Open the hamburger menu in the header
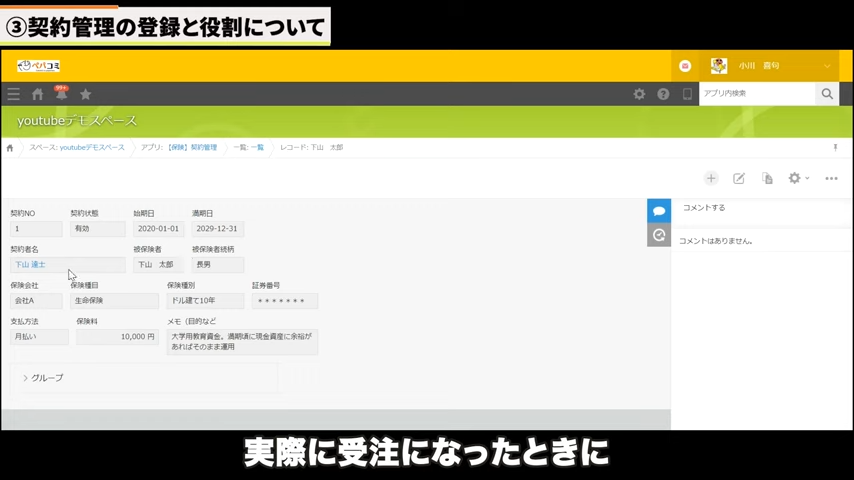The width and height of the screenshot is (854, 480). coord(14,94)
